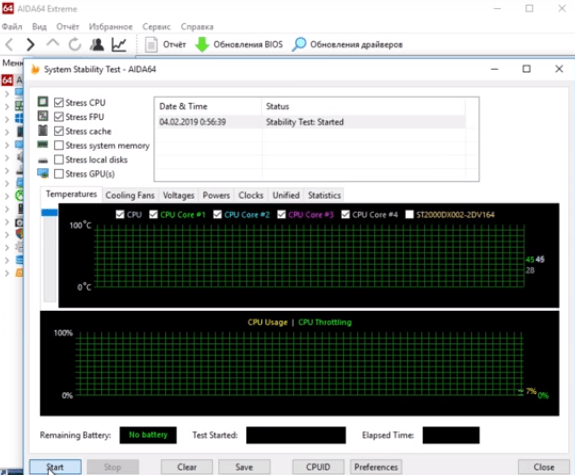Switch to the Voltages tab
Screen dimensions: 575x475
179,195
